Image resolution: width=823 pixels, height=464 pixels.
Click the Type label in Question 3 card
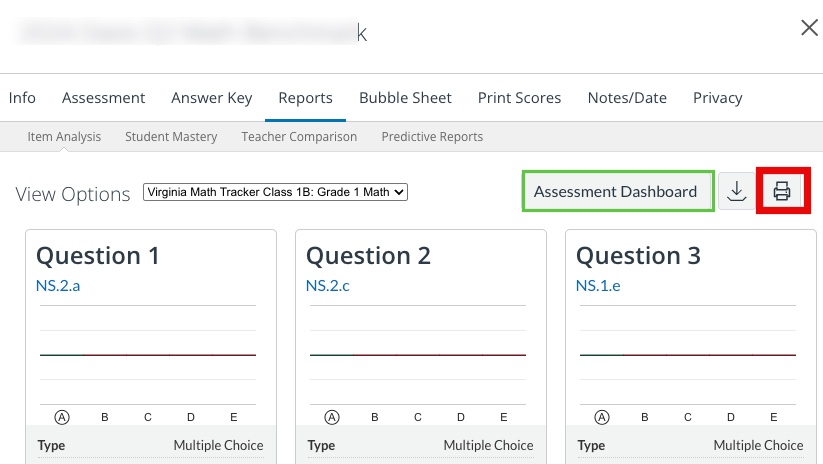click(x=591, y=446)
